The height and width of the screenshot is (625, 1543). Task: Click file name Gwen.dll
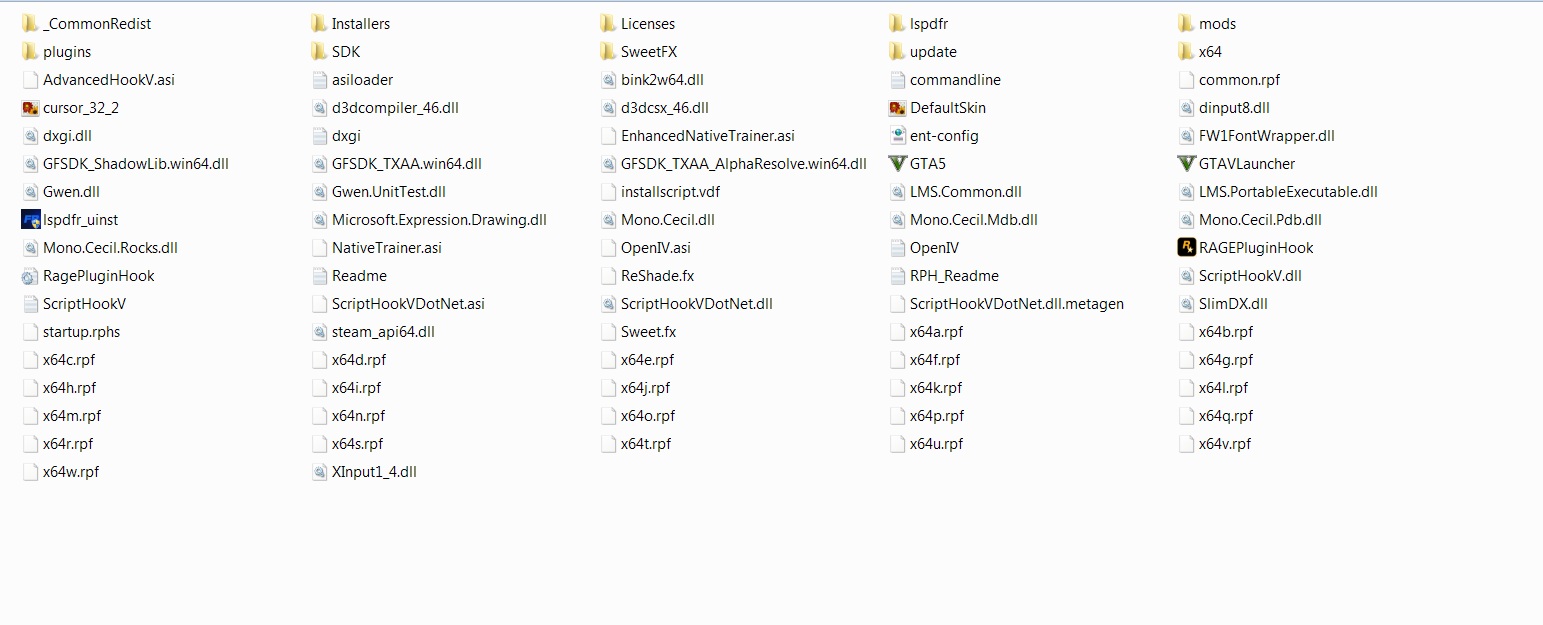coord(71,192)
